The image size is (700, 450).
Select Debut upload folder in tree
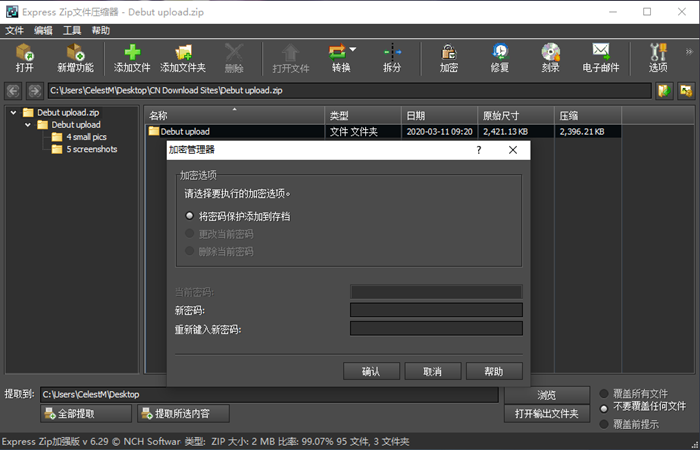(x=75, y=125)
